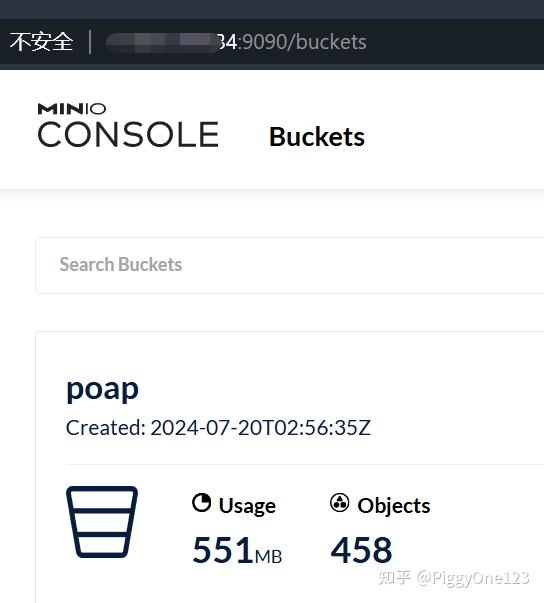Click the :9090/buckets URL in address bar
The height and width of the screenshot is (603, 544).
pyautogui.click(x=302, y=42)
